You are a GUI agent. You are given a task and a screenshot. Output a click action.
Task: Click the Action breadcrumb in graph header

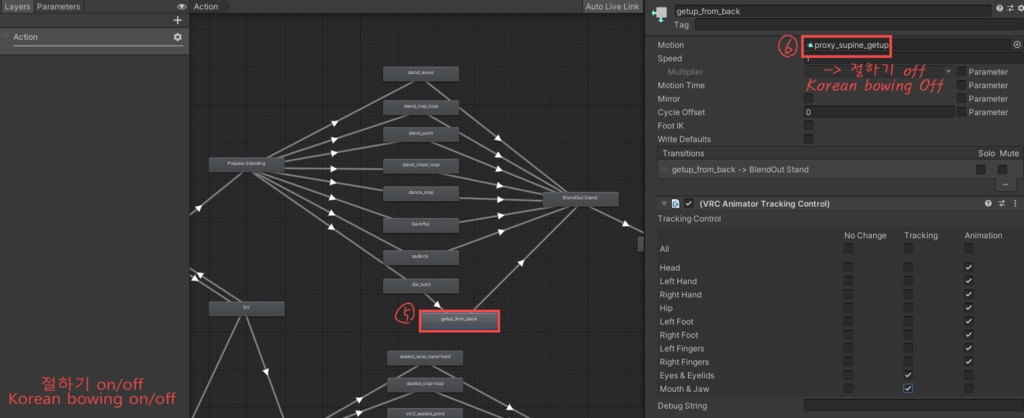pos(208,7)
